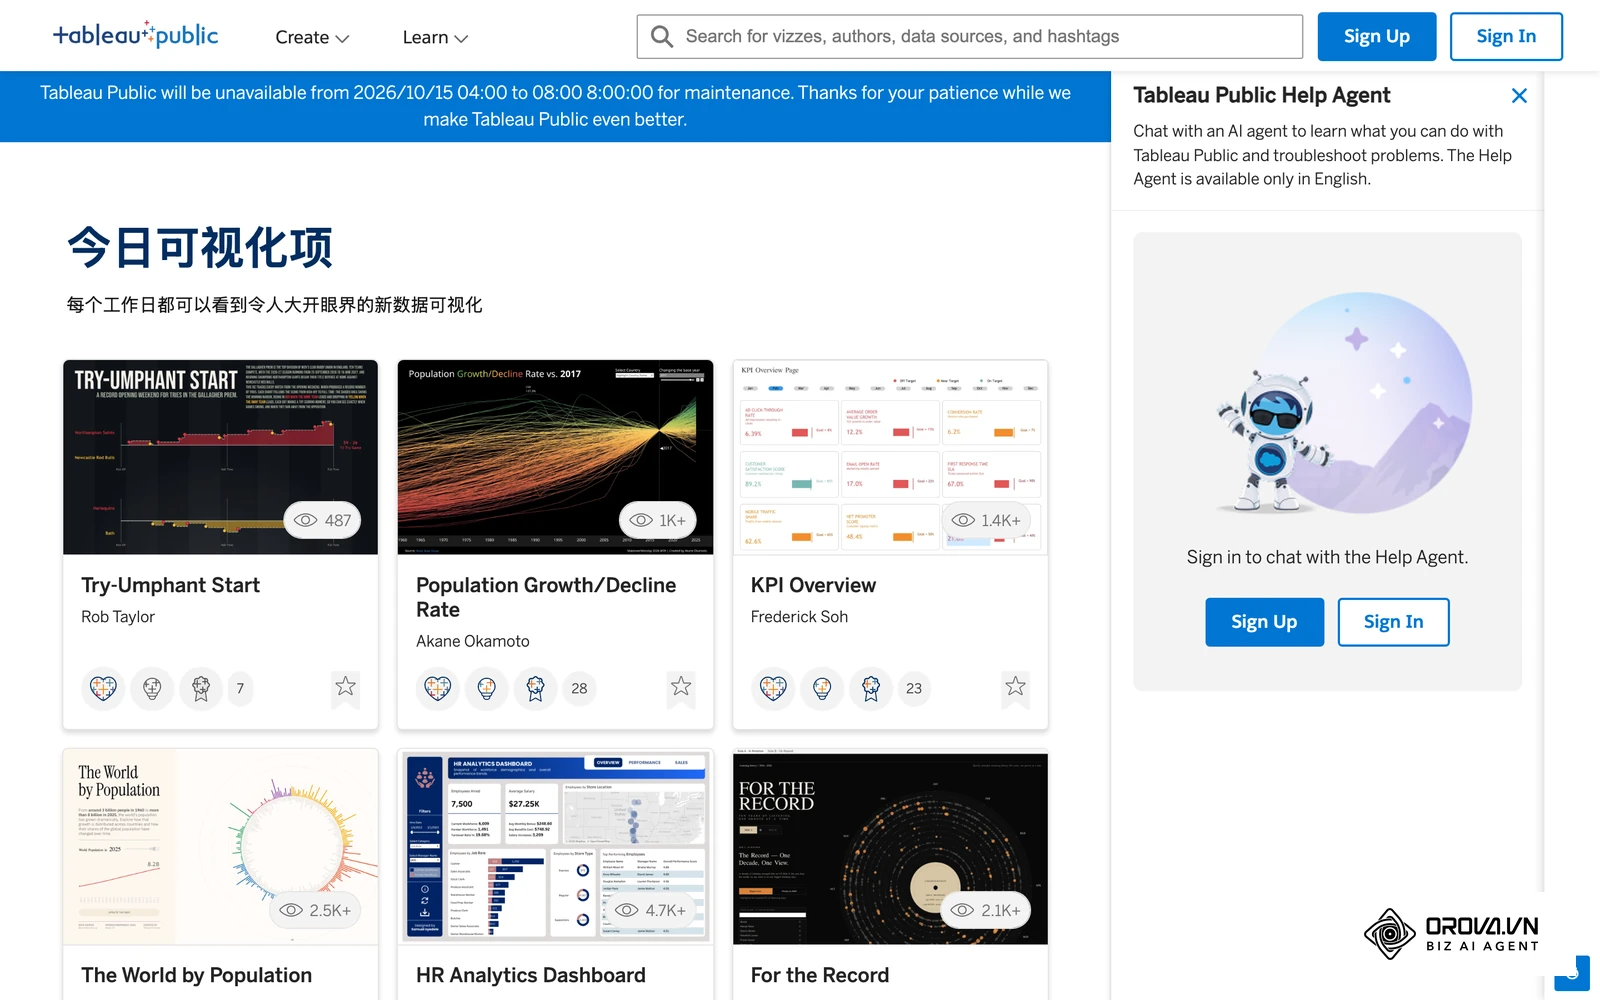Viewport: 1600px width, 1000px height.
Task: Open the Population Growth/Decline Rate thumbnail
Action: (555, 457)
